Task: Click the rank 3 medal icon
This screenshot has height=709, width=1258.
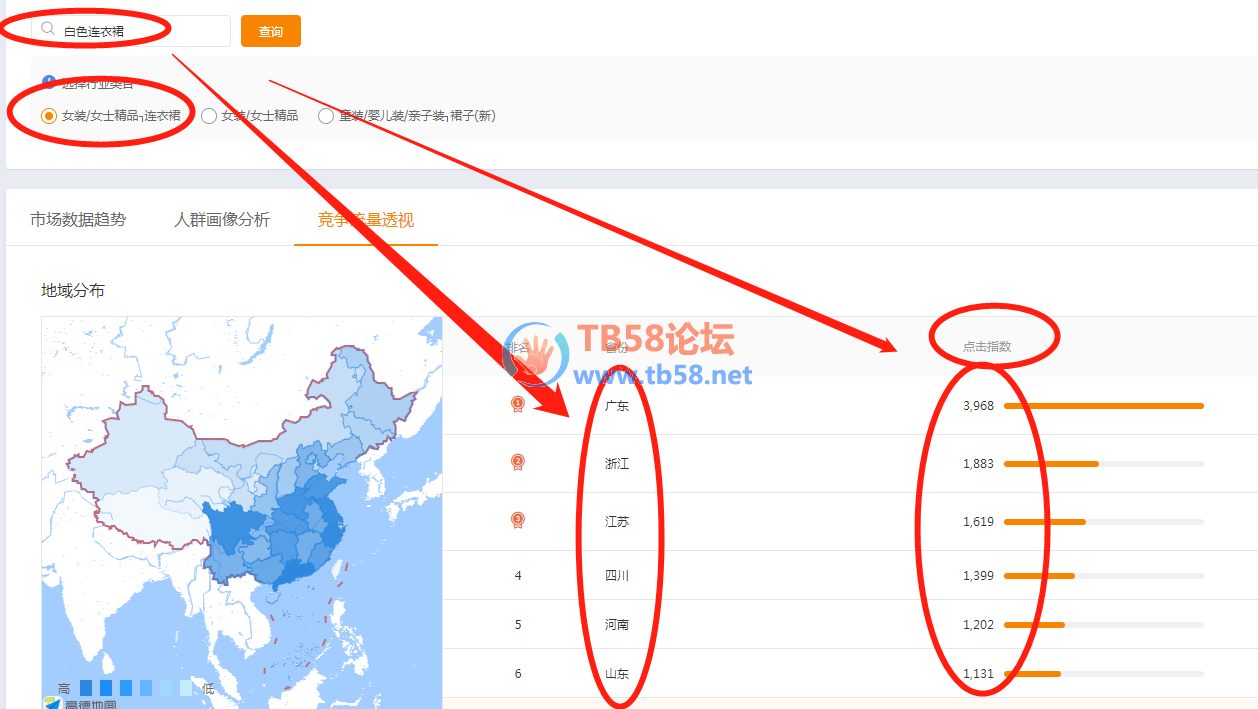Action: pos(518,520)
